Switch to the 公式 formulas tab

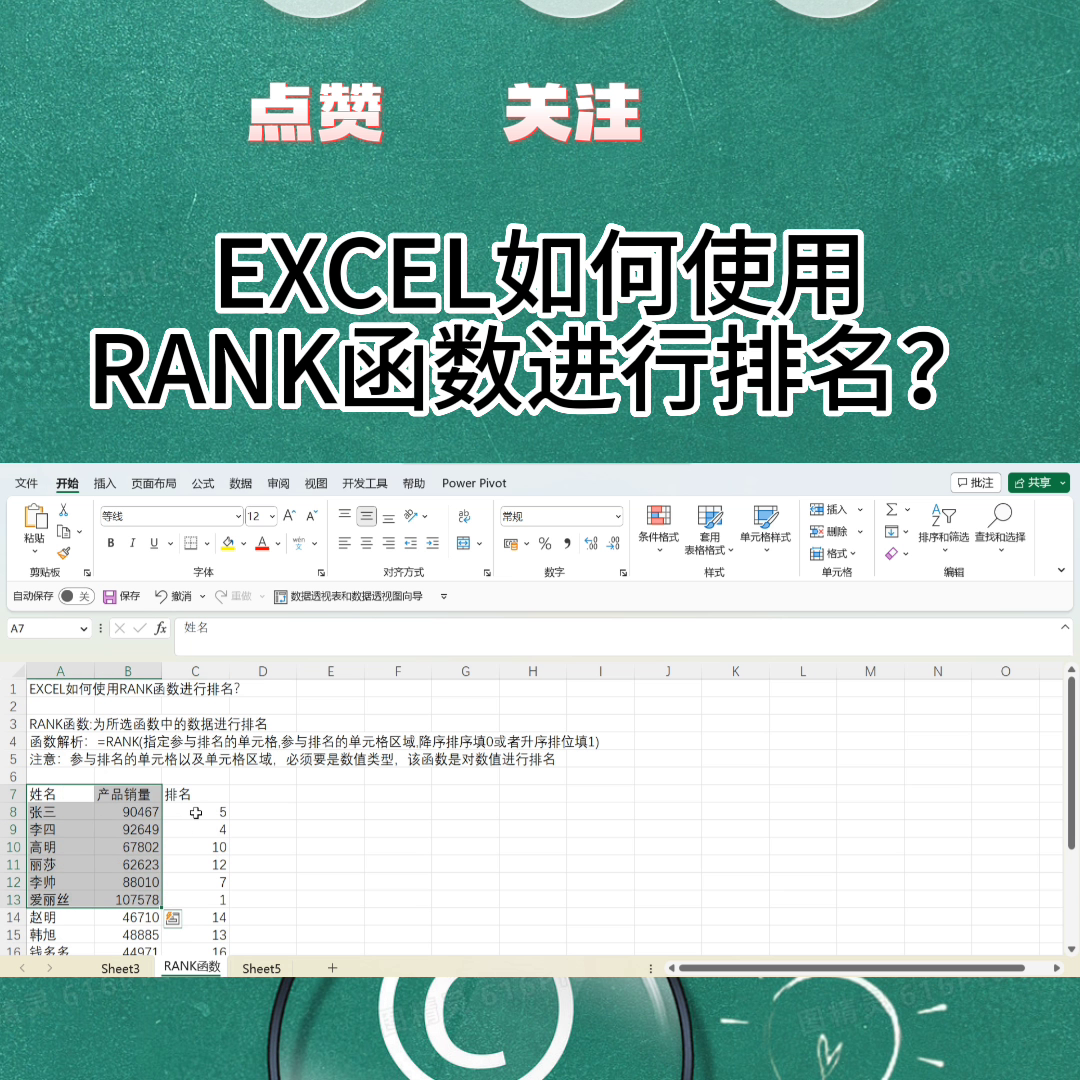[203, 483]
